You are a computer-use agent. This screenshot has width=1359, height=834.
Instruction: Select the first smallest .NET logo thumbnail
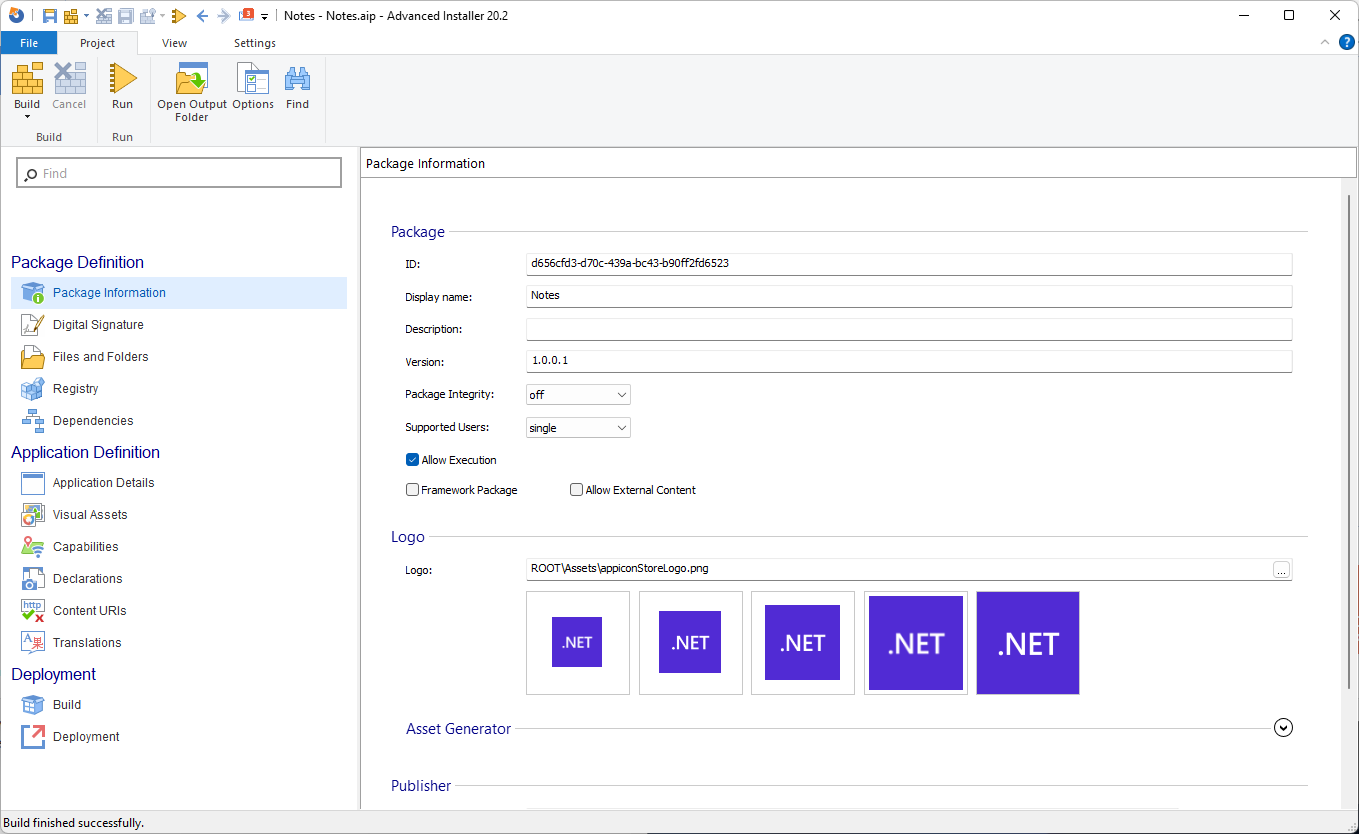point(578,643)
